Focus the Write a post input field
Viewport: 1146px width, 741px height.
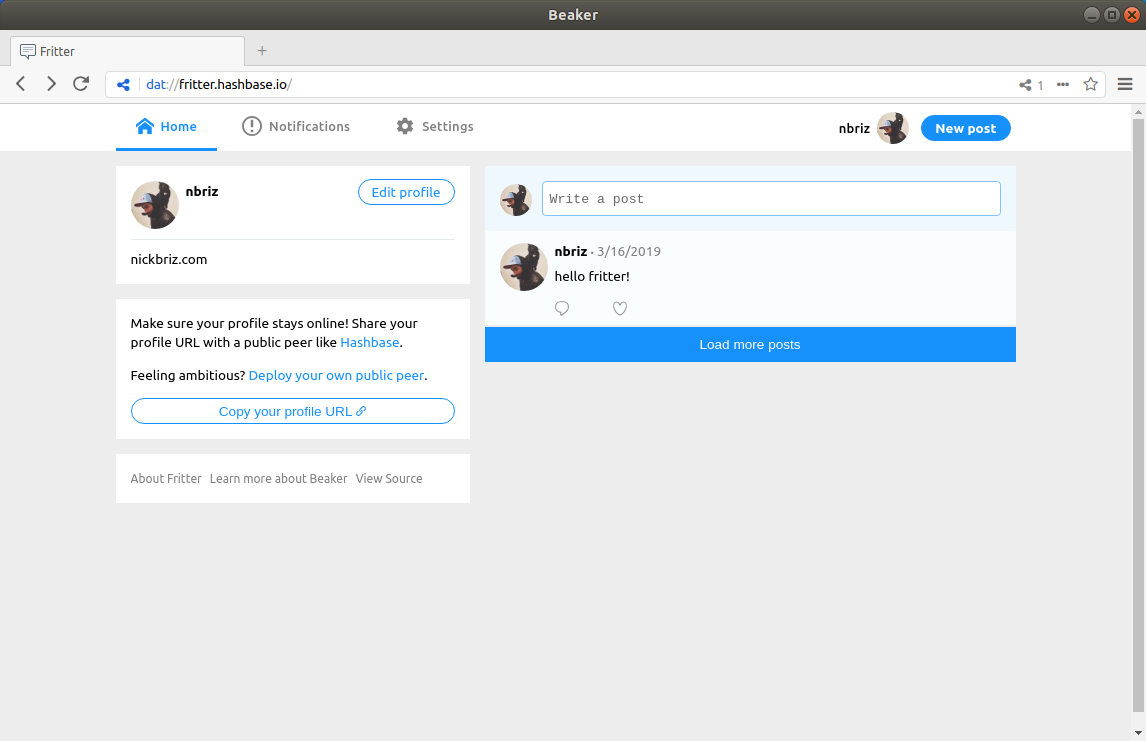pyautogui.click(x=771, y=199)
